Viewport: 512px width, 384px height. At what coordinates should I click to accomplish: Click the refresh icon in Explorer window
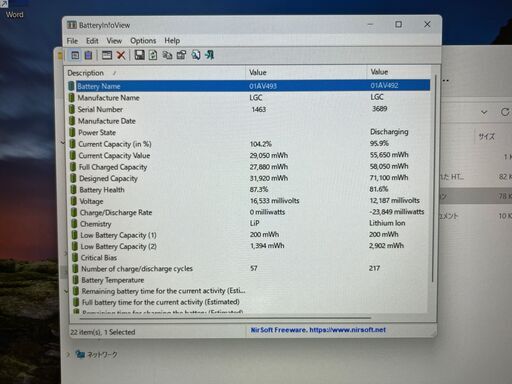pyautogui.click(x=505, y=112)
